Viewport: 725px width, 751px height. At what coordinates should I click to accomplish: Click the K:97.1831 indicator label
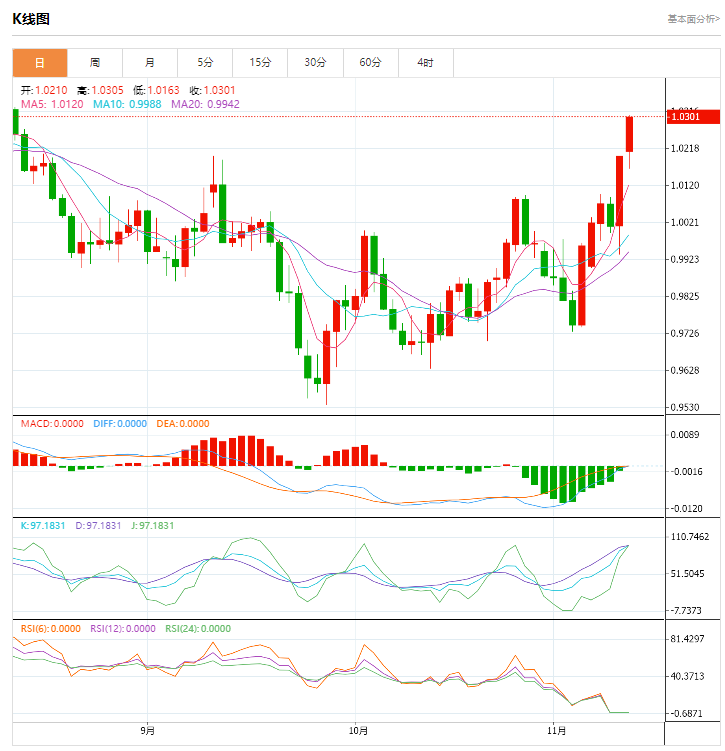click(43, 525)
